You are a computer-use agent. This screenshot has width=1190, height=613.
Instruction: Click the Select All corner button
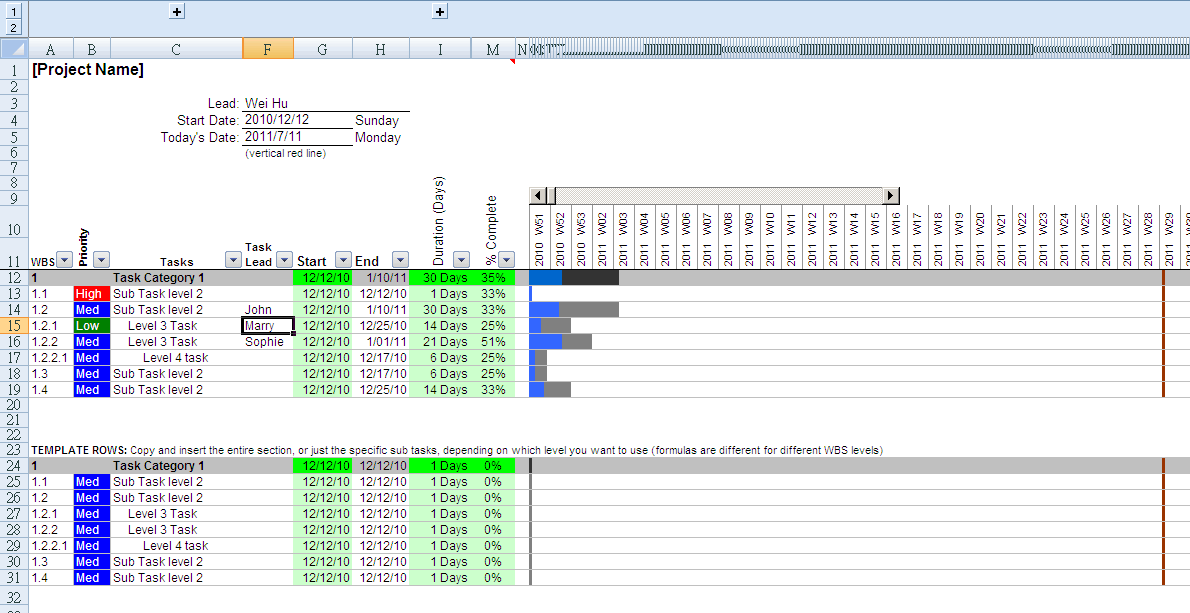(x=14, y=49)
